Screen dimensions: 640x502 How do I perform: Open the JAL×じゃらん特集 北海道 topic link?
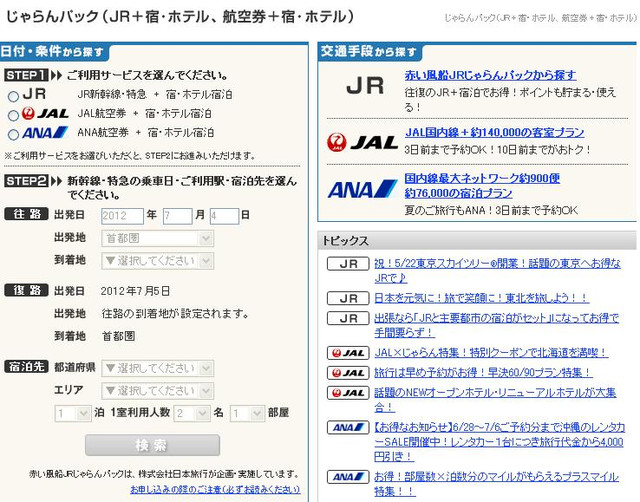pos(491,353)
